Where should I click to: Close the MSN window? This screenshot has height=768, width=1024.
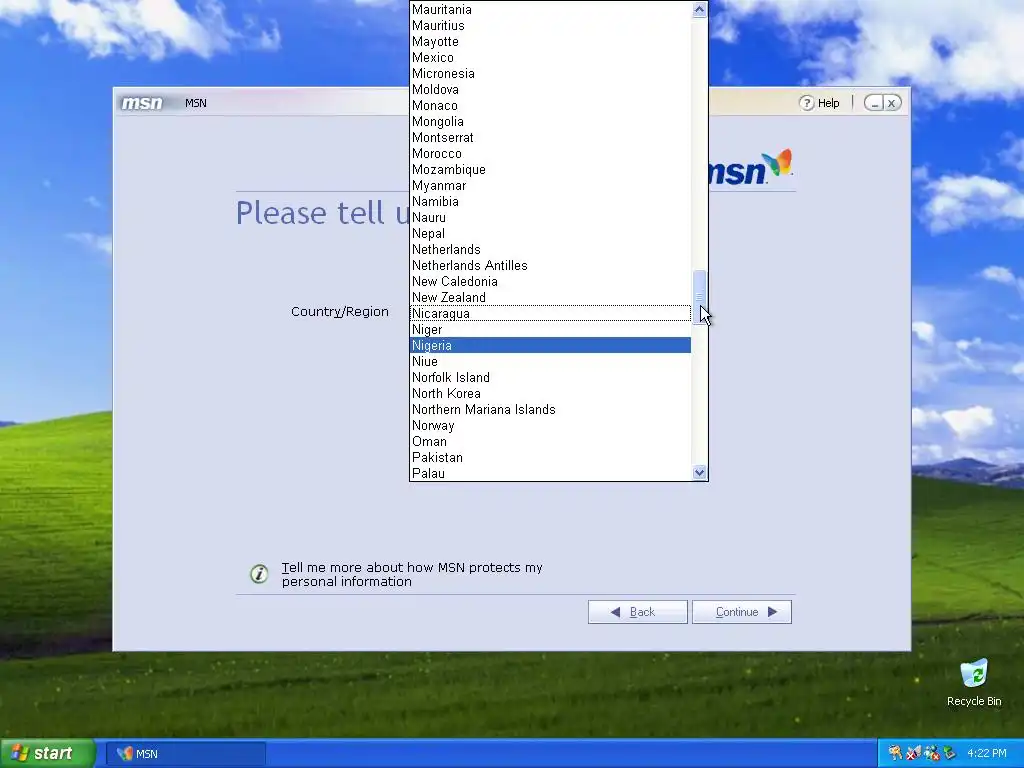point(892,103)
